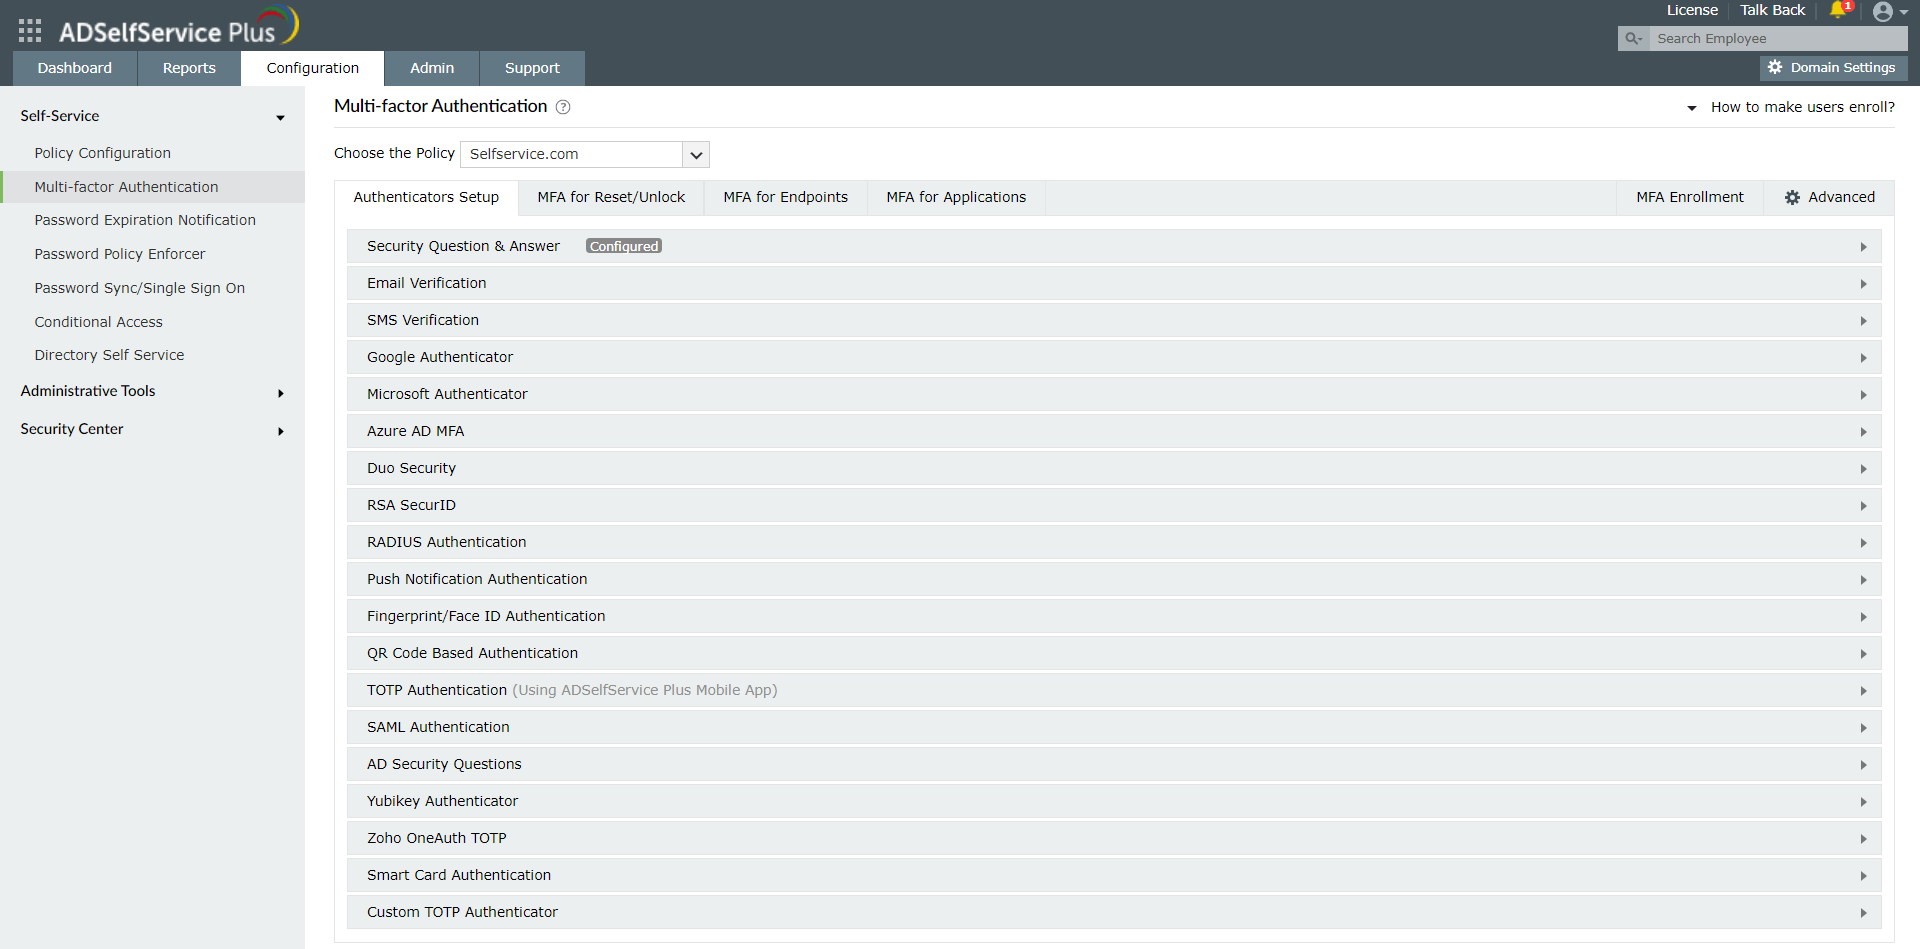Open the Reports tab
Viewport: 1920px width, 949px height.
[x=189, y=68]
